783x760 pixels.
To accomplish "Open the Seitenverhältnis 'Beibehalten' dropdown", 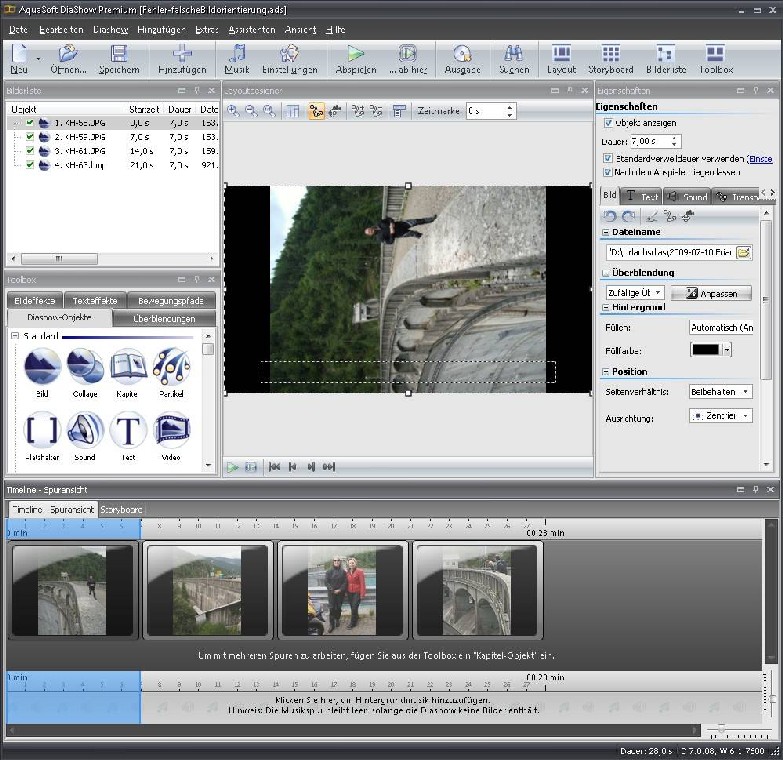I will pyautogui.click(x=720, y=392).
